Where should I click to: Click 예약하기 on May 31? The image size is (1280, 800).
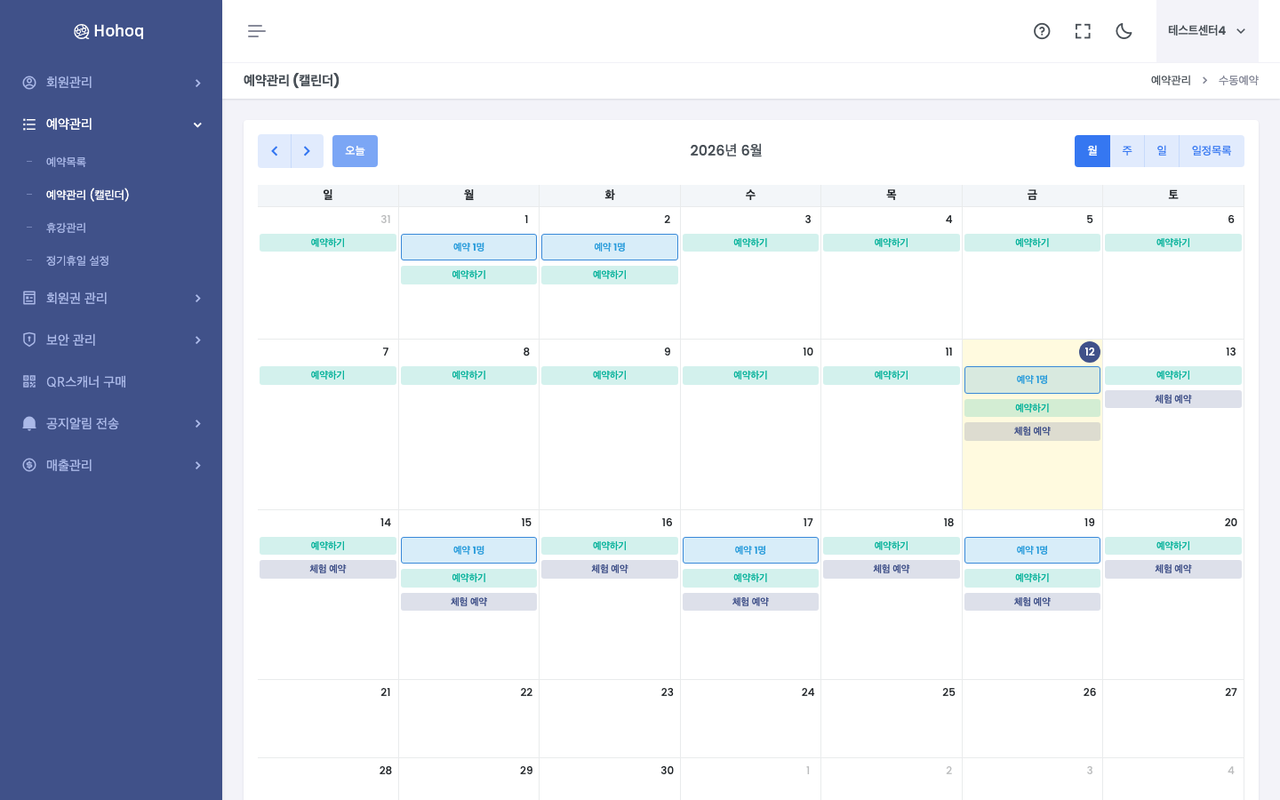pyautogui.click(x=328, y=243)
